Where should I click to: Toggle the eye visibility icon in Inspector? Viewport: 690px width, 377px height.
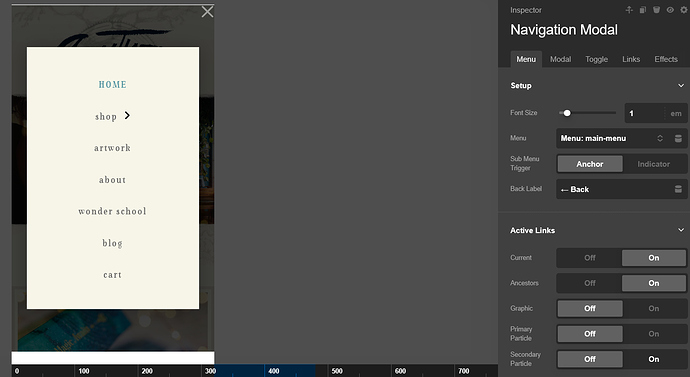point(670,10)
